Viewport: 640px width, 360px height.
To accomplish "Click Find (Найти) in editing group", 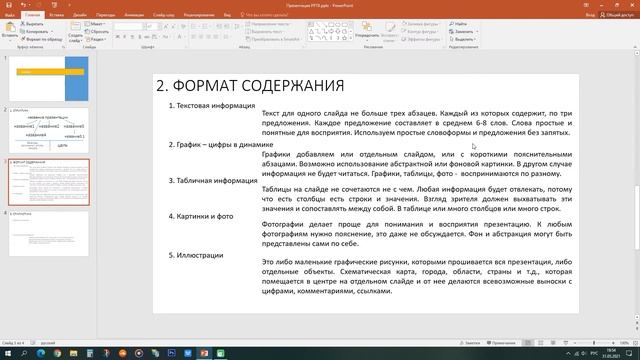I will point(458,24).
